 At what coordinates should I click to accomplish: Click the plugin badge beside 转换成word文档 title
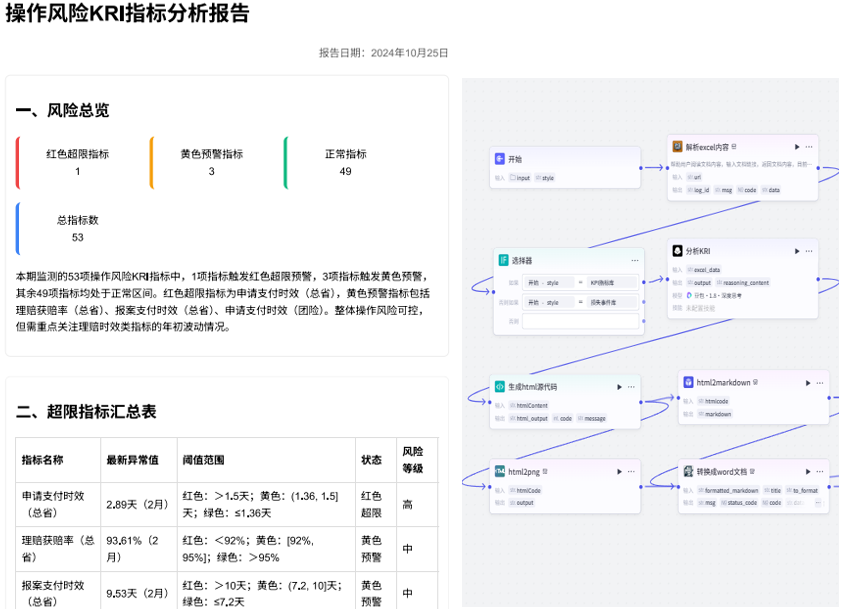[x=752, y=471]
